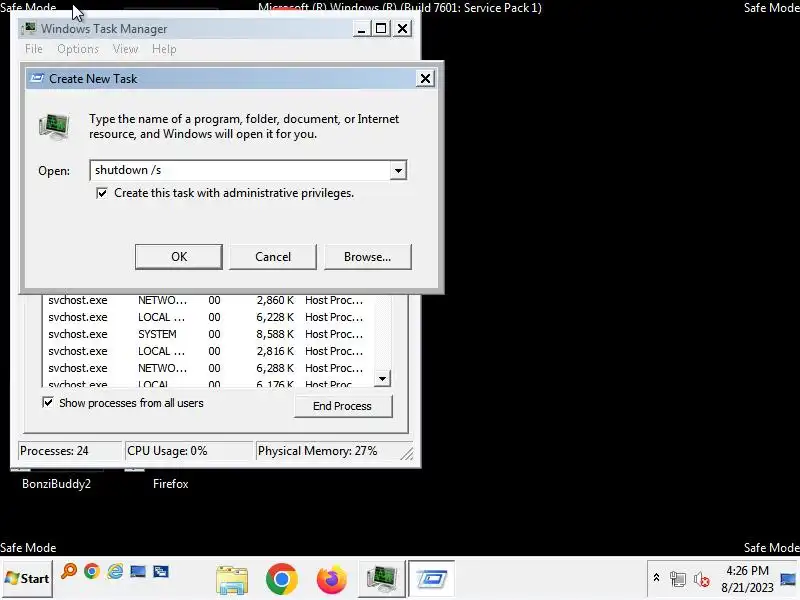Click the 8,588 K memory cell
The image size is (800, 600).
pyautogui.click(x=275, y=334)
